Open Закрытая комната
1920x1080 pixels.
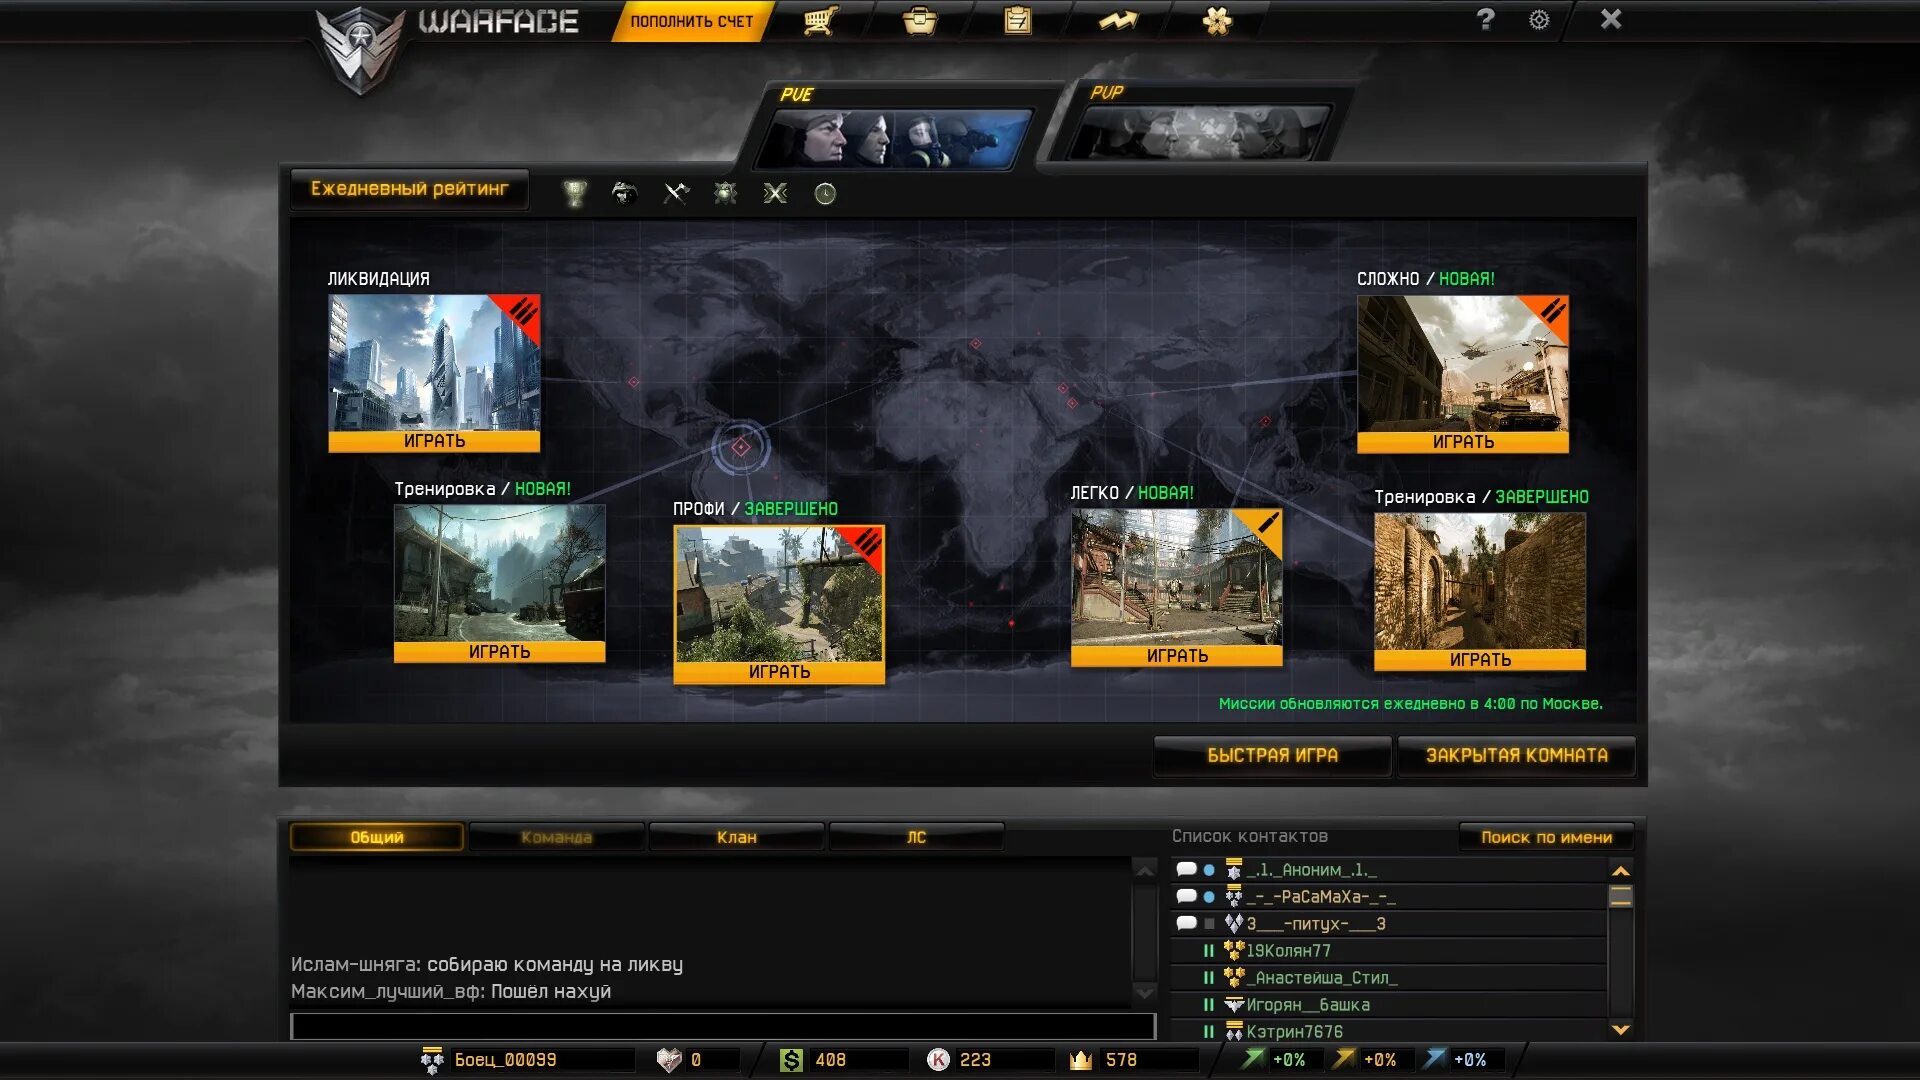1516,756
